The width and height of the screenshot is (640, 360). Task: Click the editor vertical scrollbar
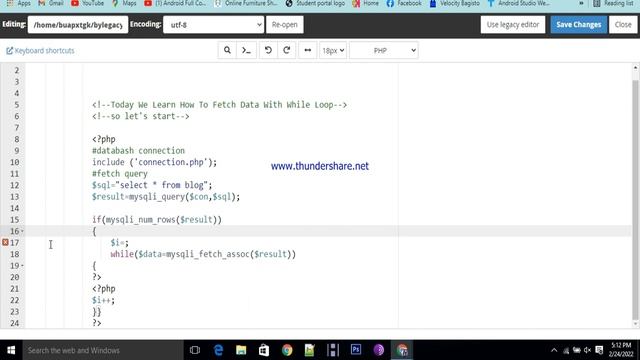click(x=636, y=200)
